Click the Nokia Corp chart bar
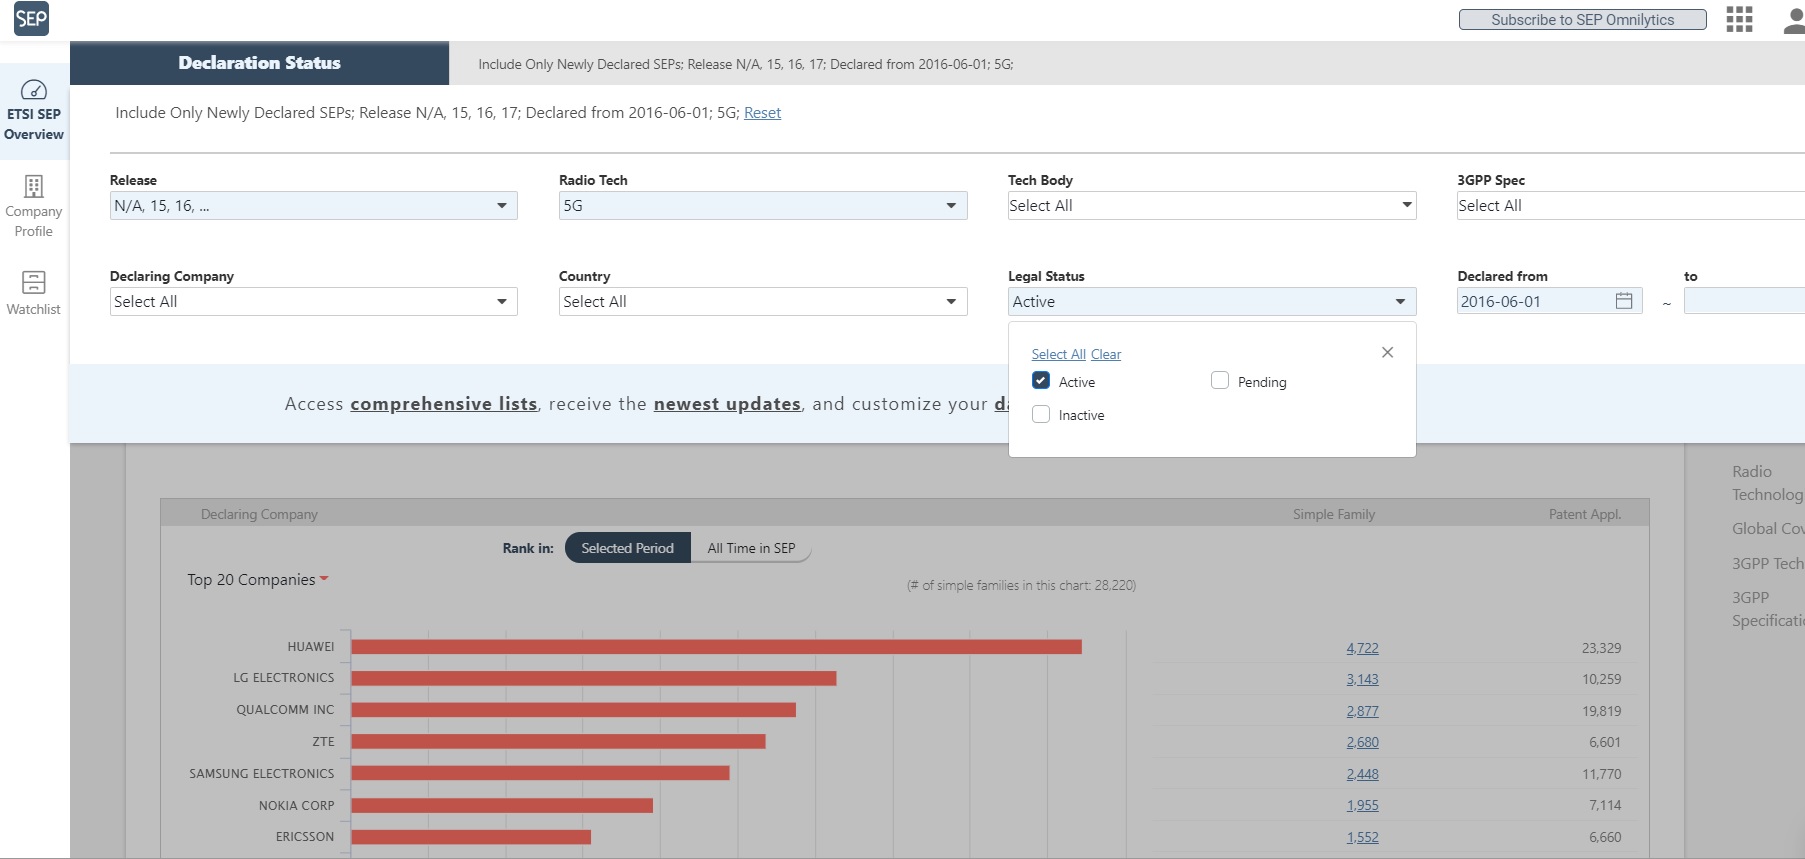This screenshot has width=1805, height=859. tap(502, 805)
